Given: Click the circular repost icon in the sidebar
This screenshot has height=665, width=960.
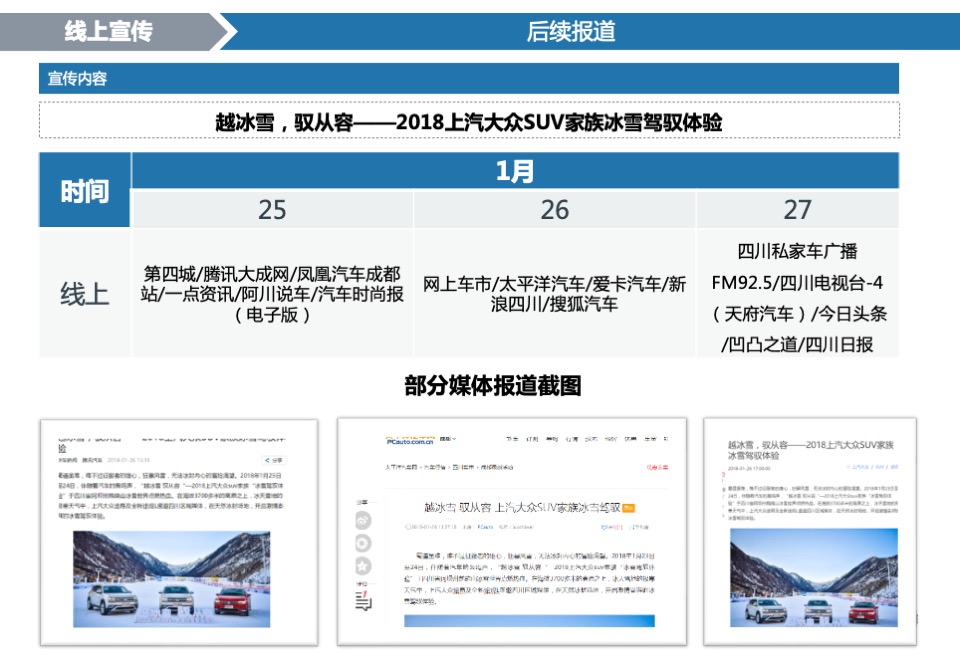Looking at the screenshot, I should click(x=363, y=542).
